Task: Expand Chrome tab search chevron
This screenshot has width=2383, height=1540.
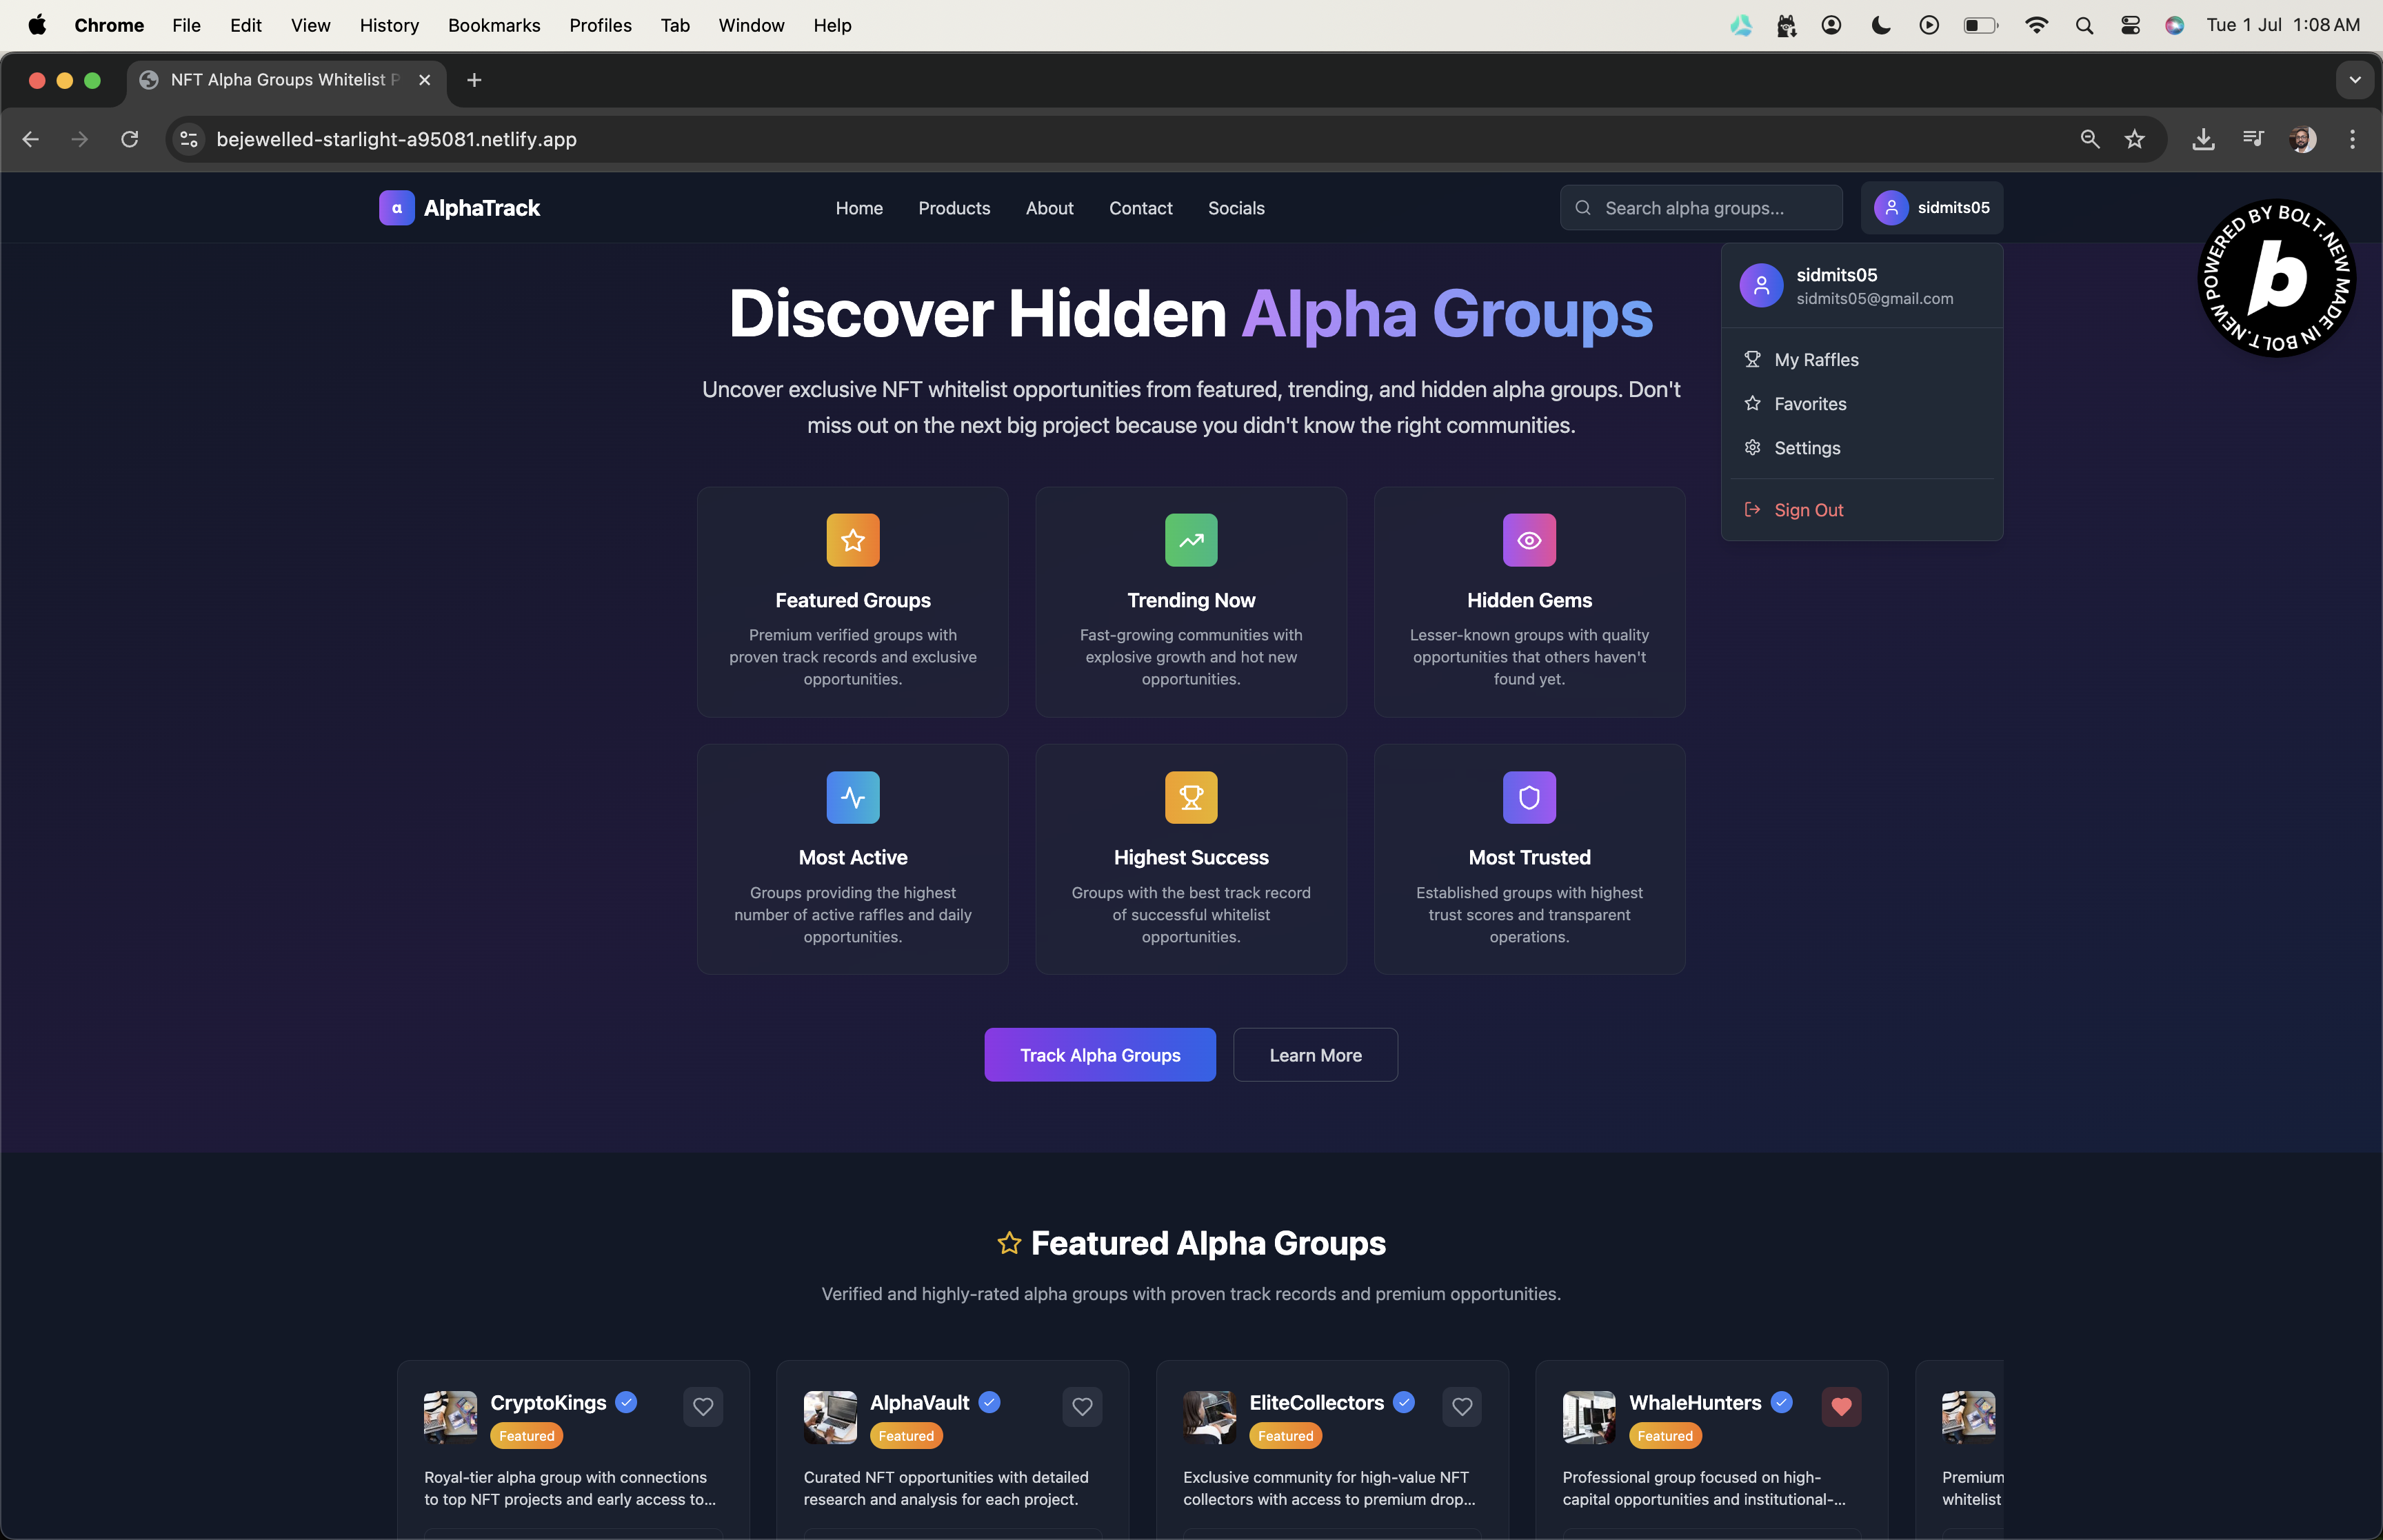Action: click(2354, 80)
